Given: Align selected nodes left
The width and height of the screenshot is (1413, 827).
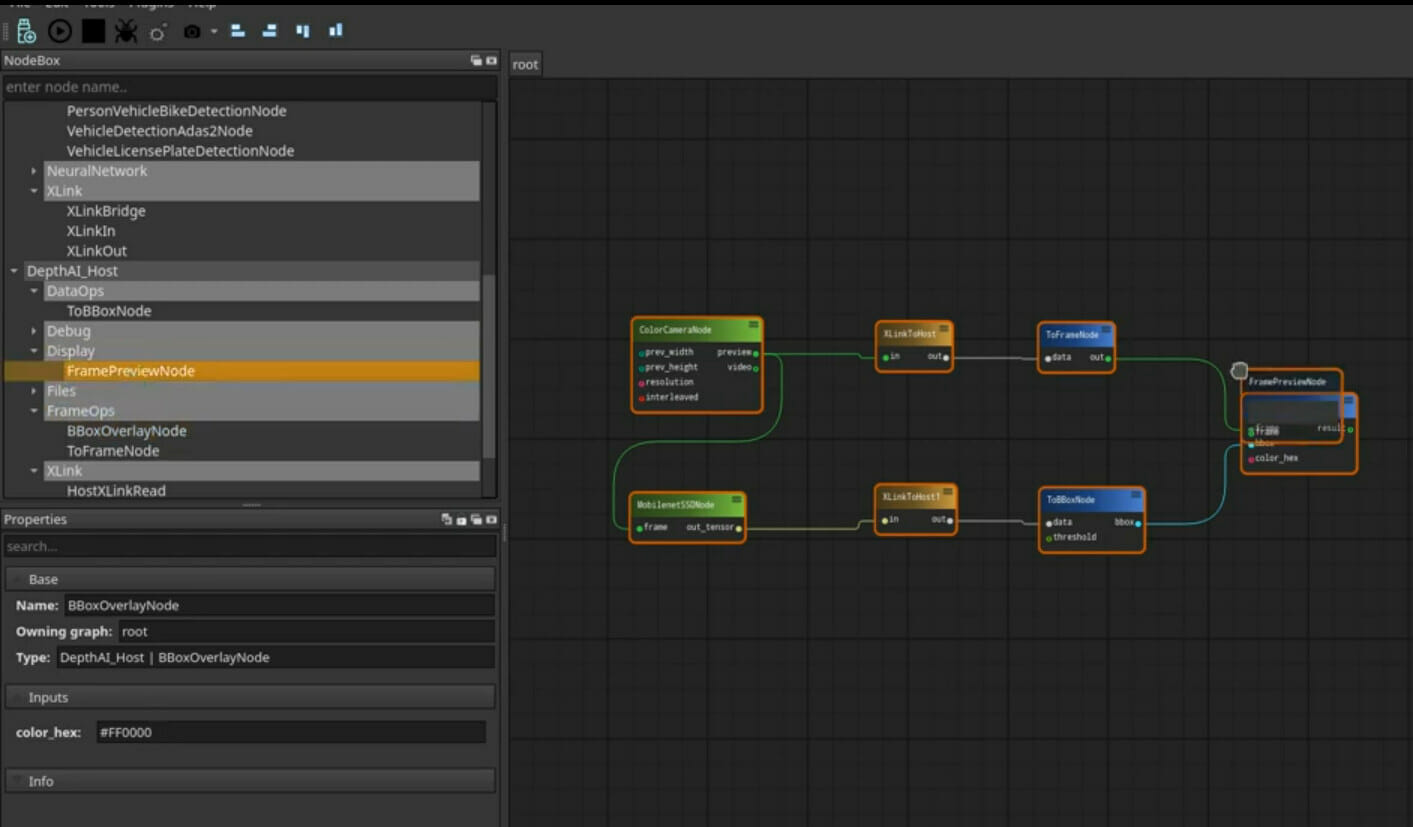Looking at the screenshot, I should point(238,31).
